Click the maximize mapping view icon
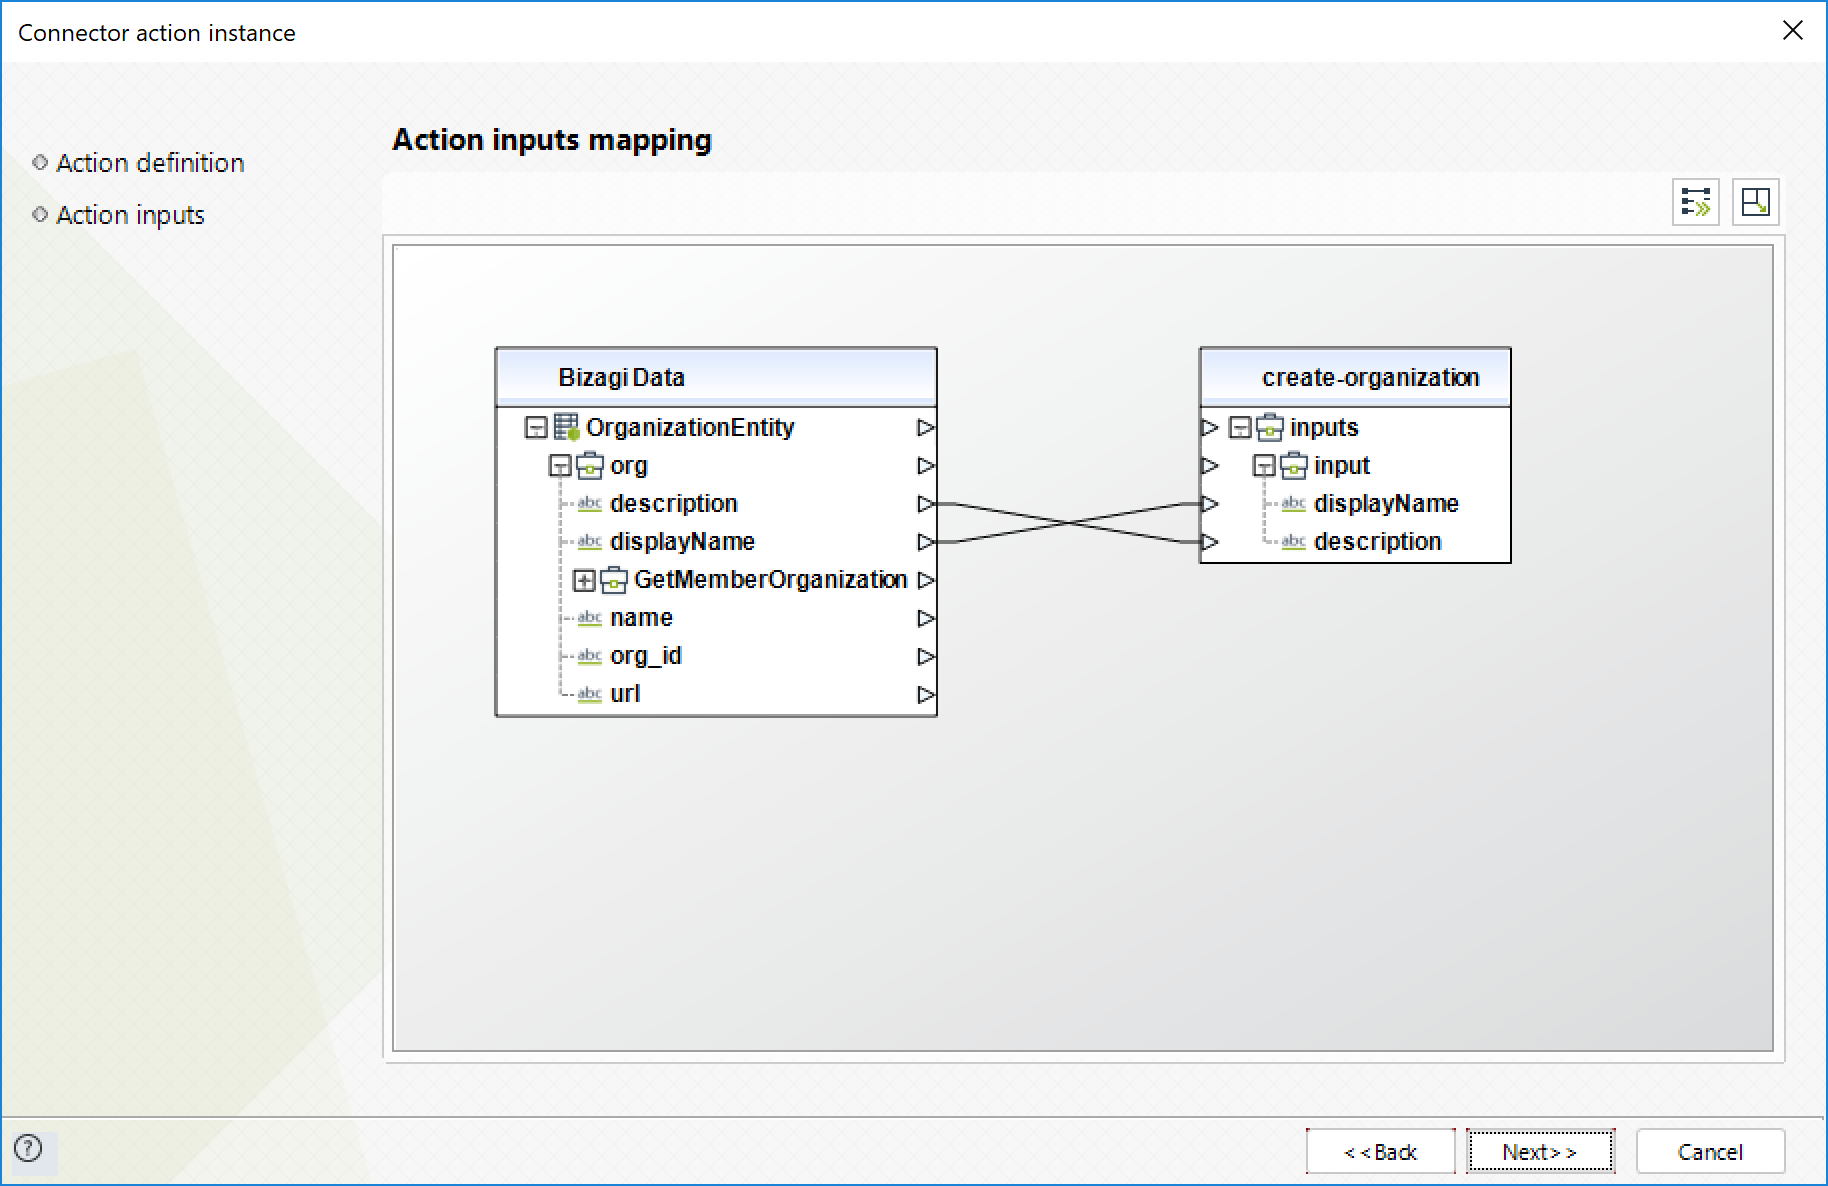Image resolution: width=1828 pixels, height=1186 pixels. pos(1755,202)
